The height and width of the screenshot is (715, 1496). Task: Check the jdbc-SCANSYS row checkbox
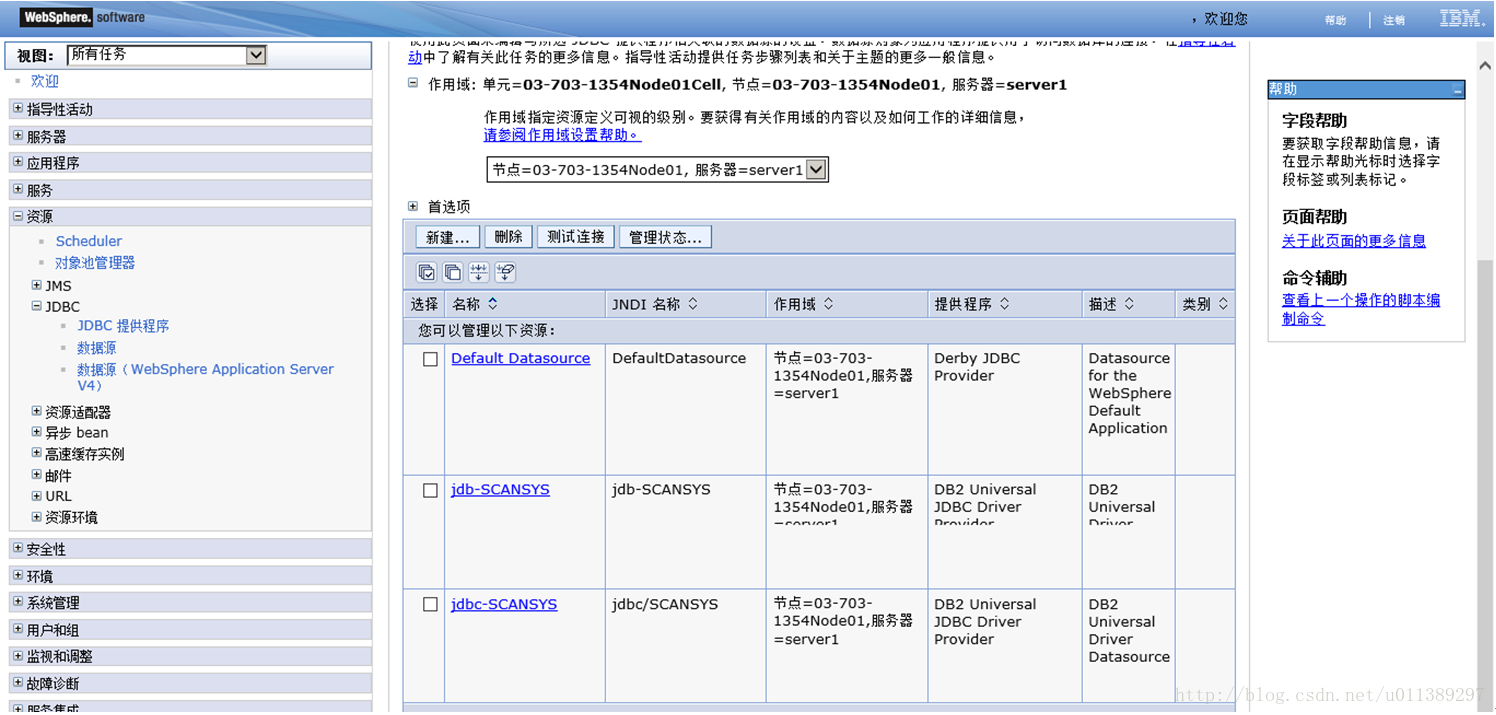click(430, 605)
